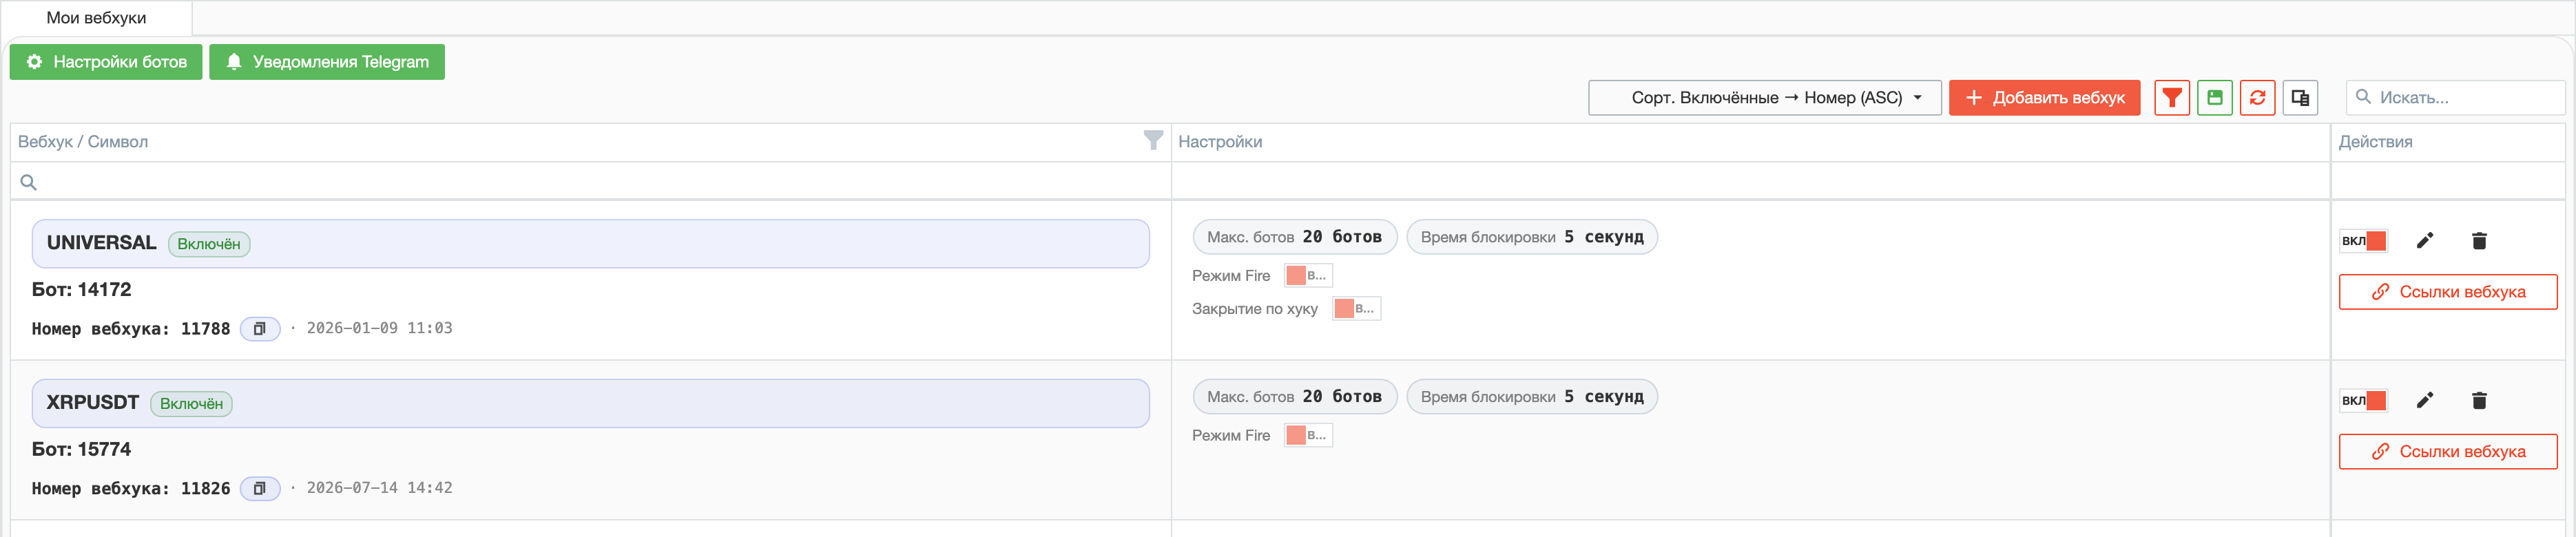Viewport: 2576px width, 537px height.
Task: Click the date 2026-07-14 14:42
Action: (x=379, y=488)
